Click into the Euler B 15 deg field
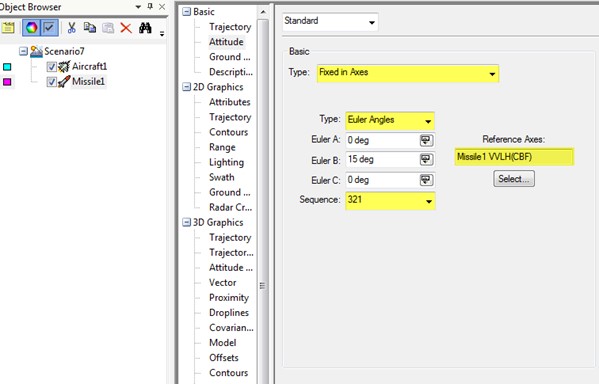 click(382, 159)
